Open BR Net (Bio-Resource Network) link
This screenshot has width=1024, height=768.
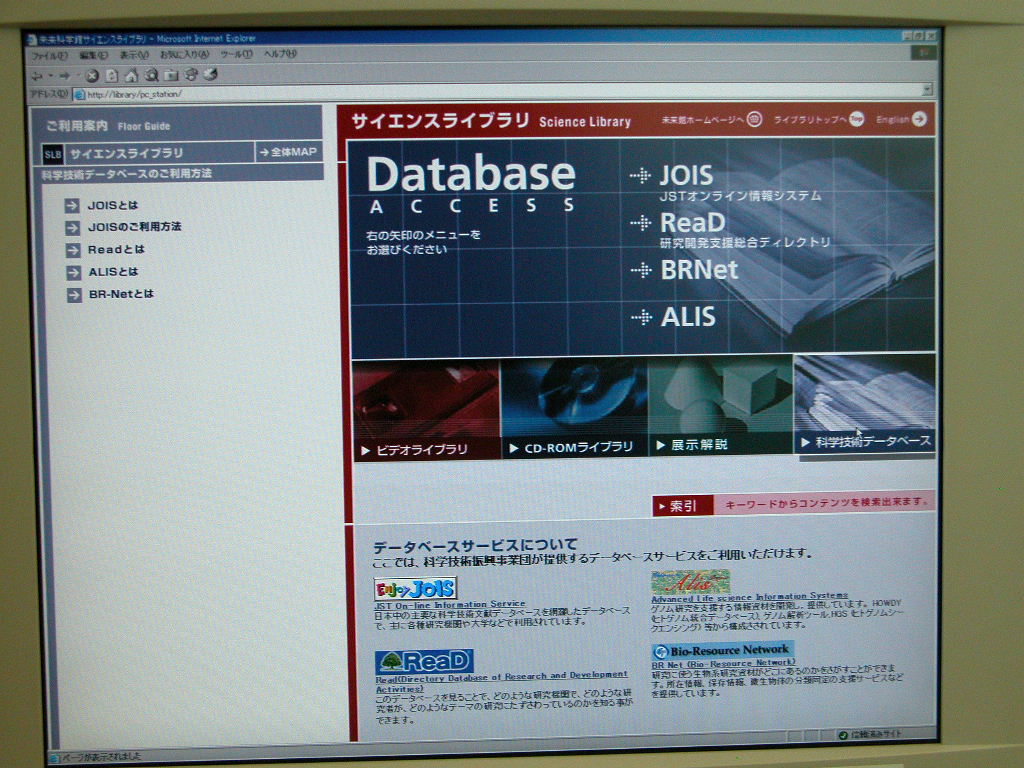pyautogui.click(x=724, y=663)
